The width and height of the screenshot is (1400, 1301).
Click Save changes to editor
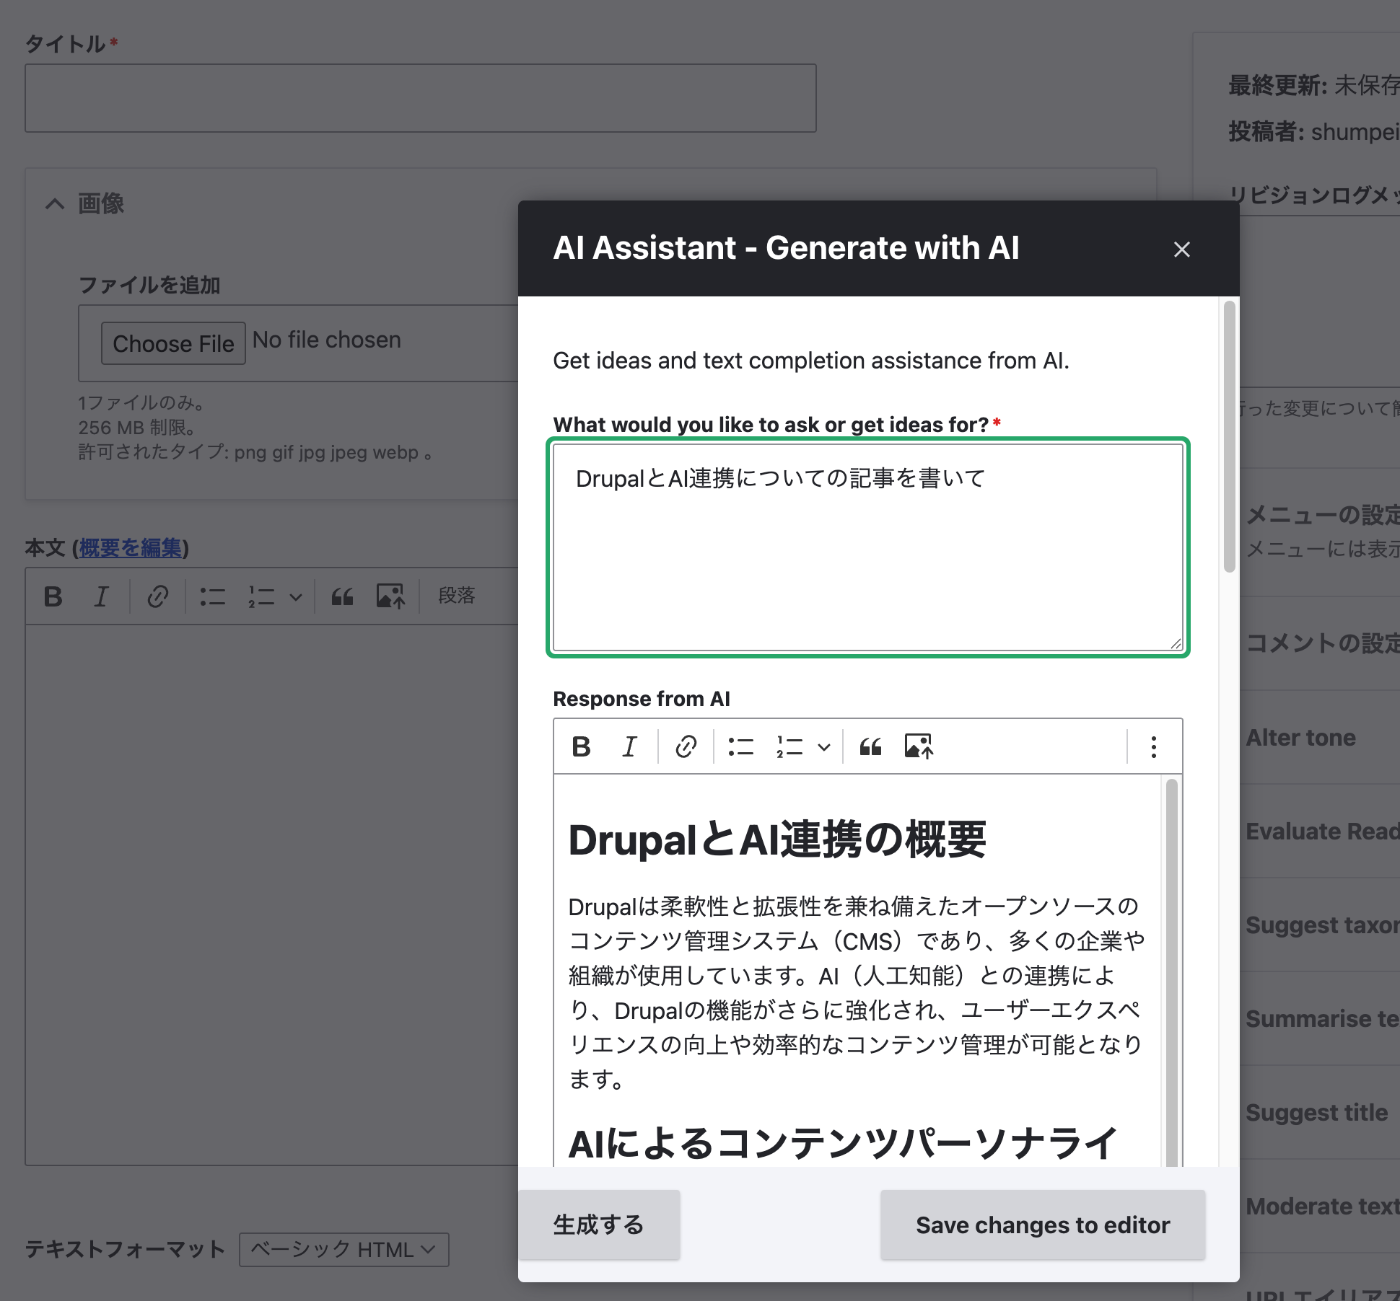tap(1042, 1224)
